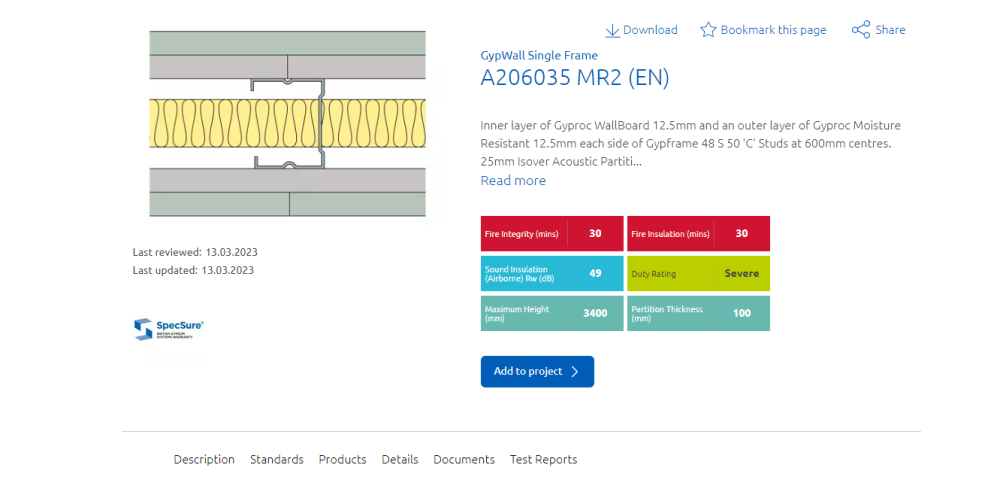
Task: Click the Bookmark this page link
Action: tap(774, 30)
